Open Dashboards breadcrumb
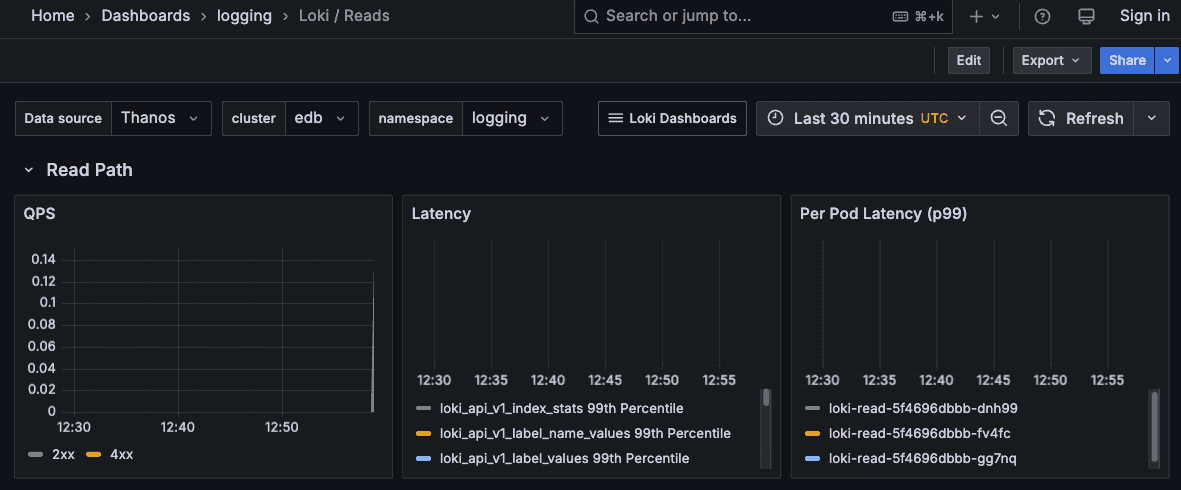The image size is (1181, 490). [145, 16]
